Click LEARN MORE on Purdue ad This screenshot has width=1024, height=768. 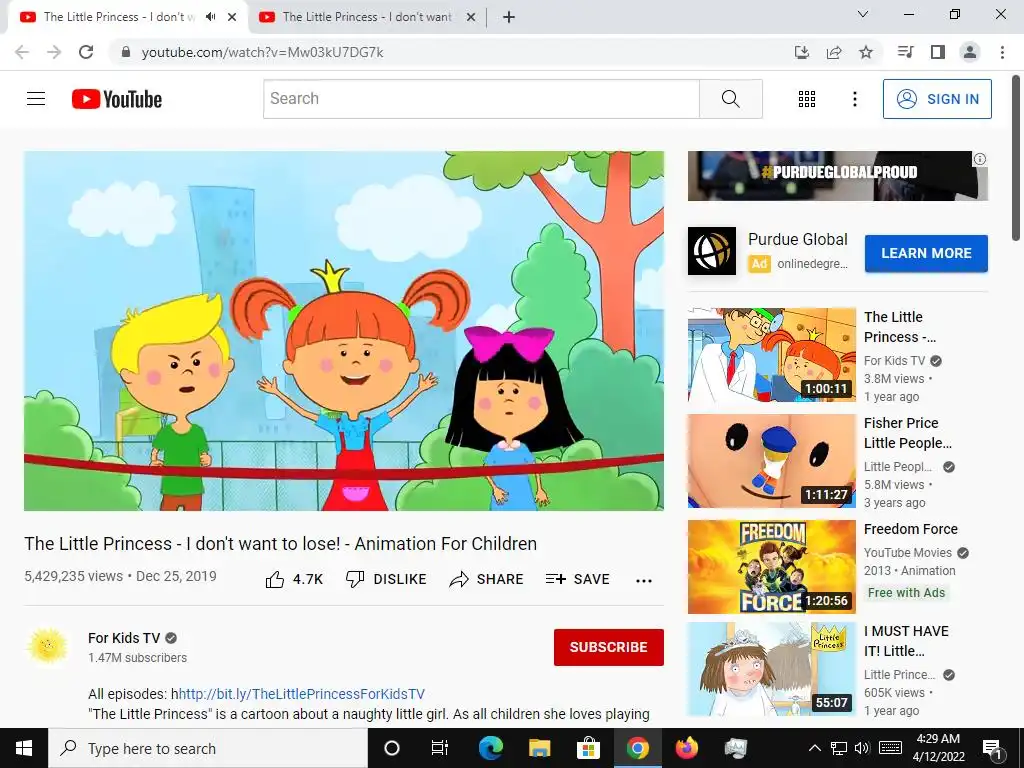pyautogui.click(x=926, y=253)
